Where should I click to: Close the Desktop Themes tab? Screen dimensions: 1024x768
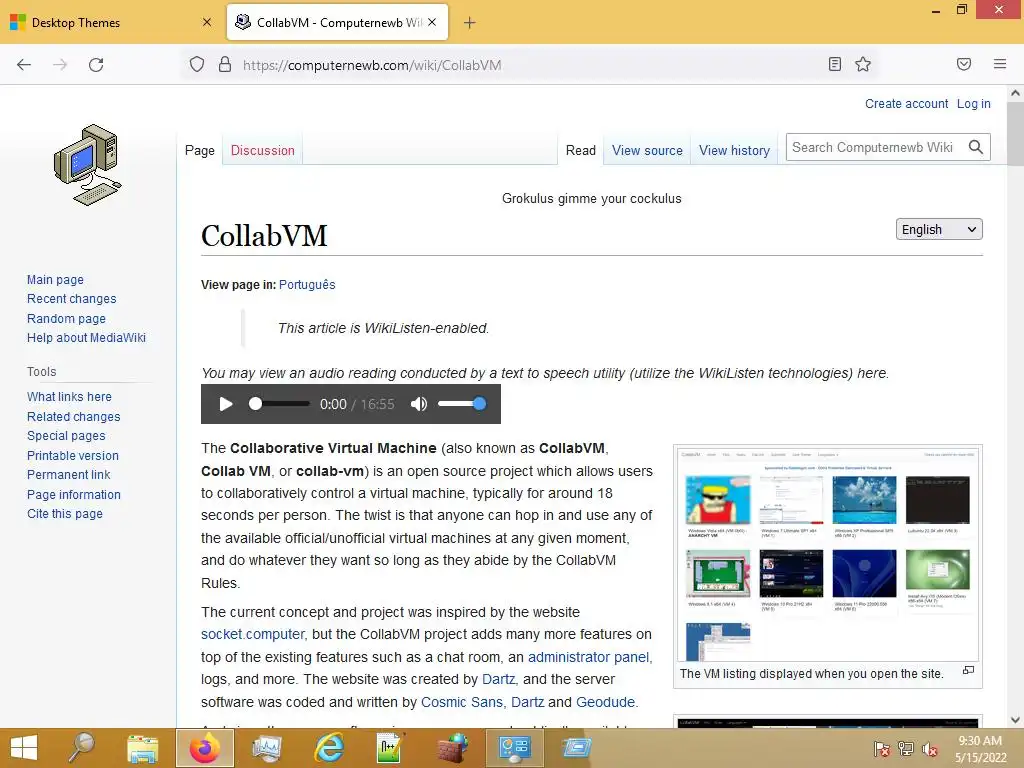pyautogui.click(x=207, y=22)
